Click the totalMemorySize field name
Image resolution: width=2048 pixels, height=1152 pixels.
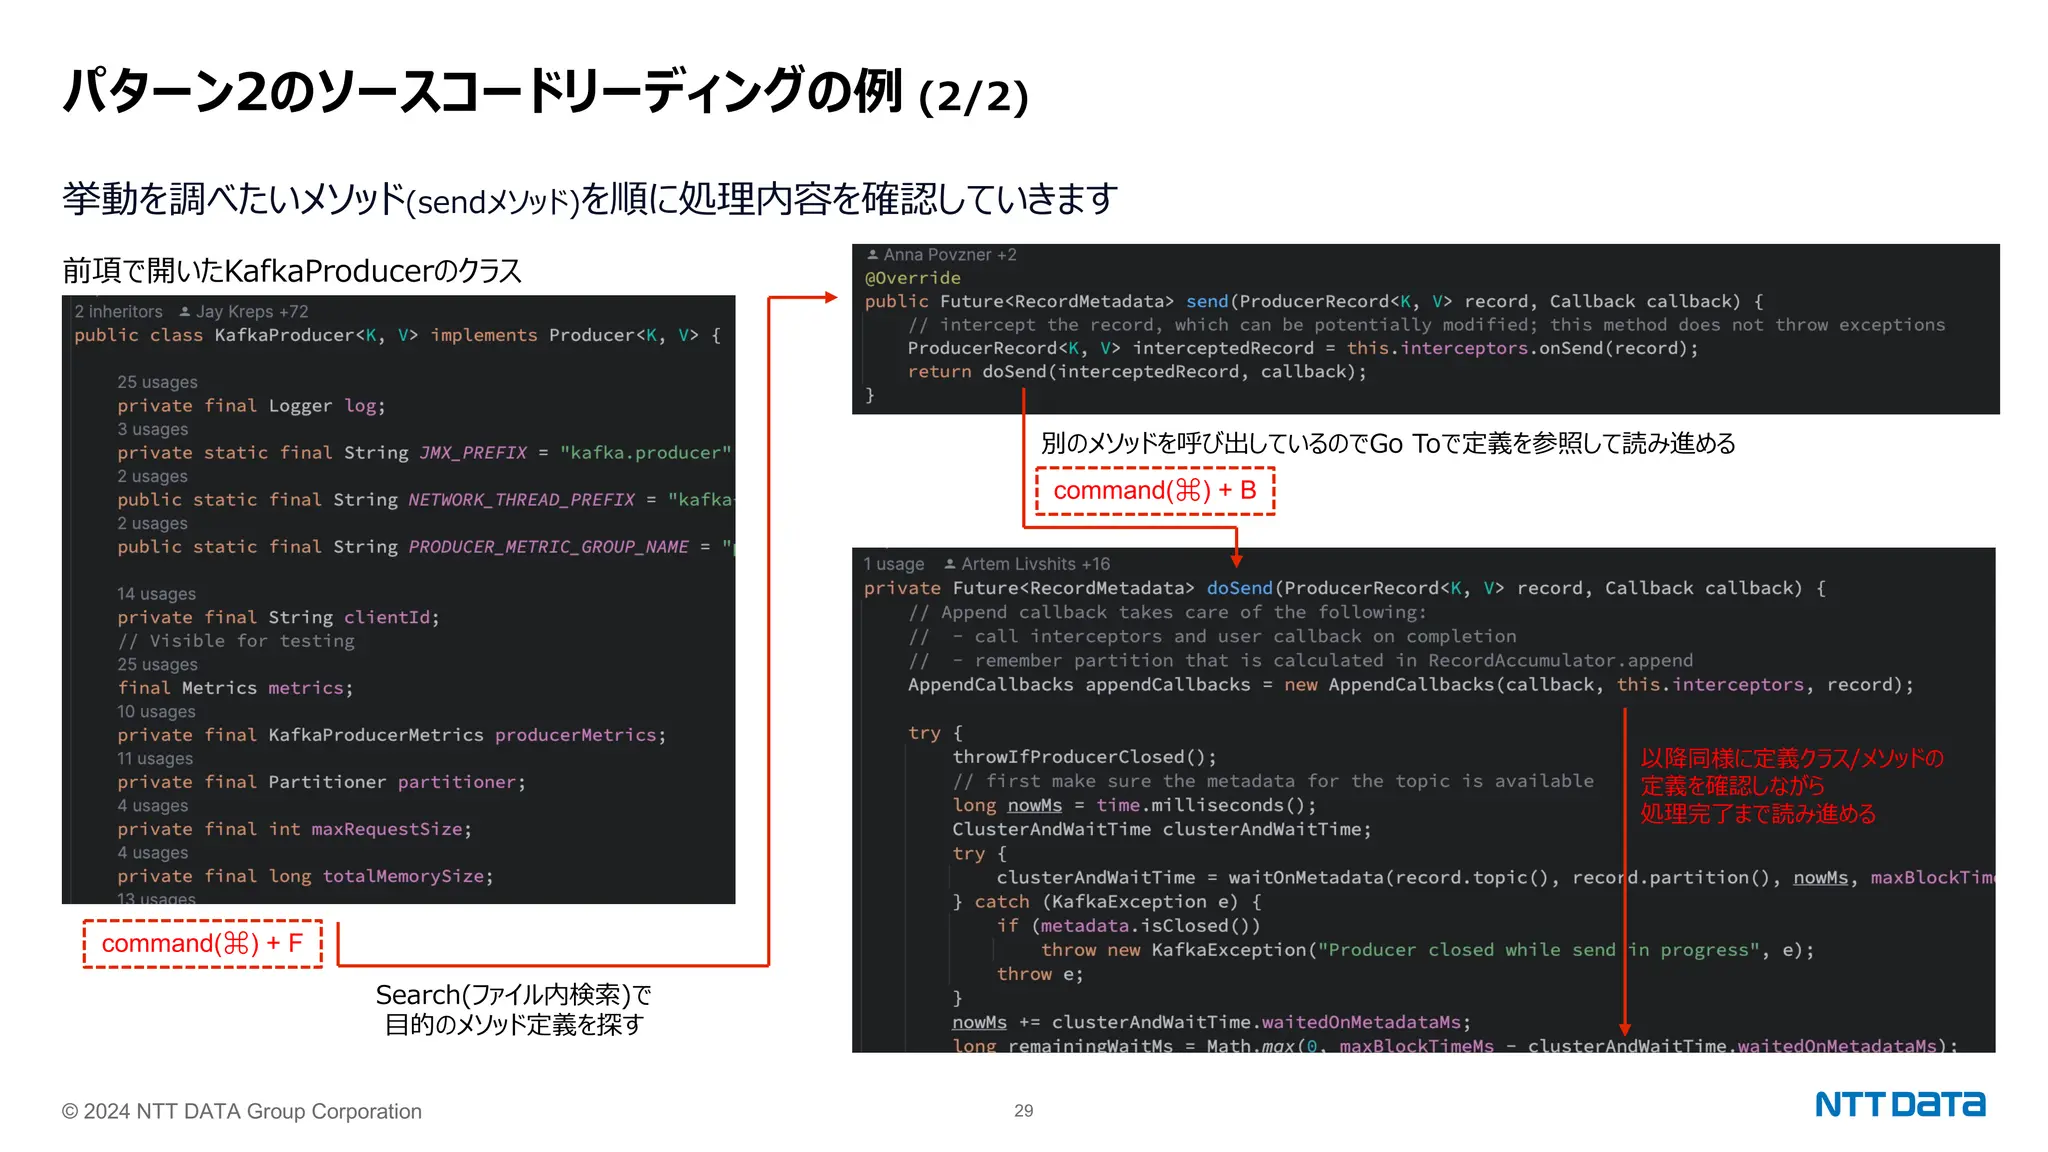click(403, 876)
